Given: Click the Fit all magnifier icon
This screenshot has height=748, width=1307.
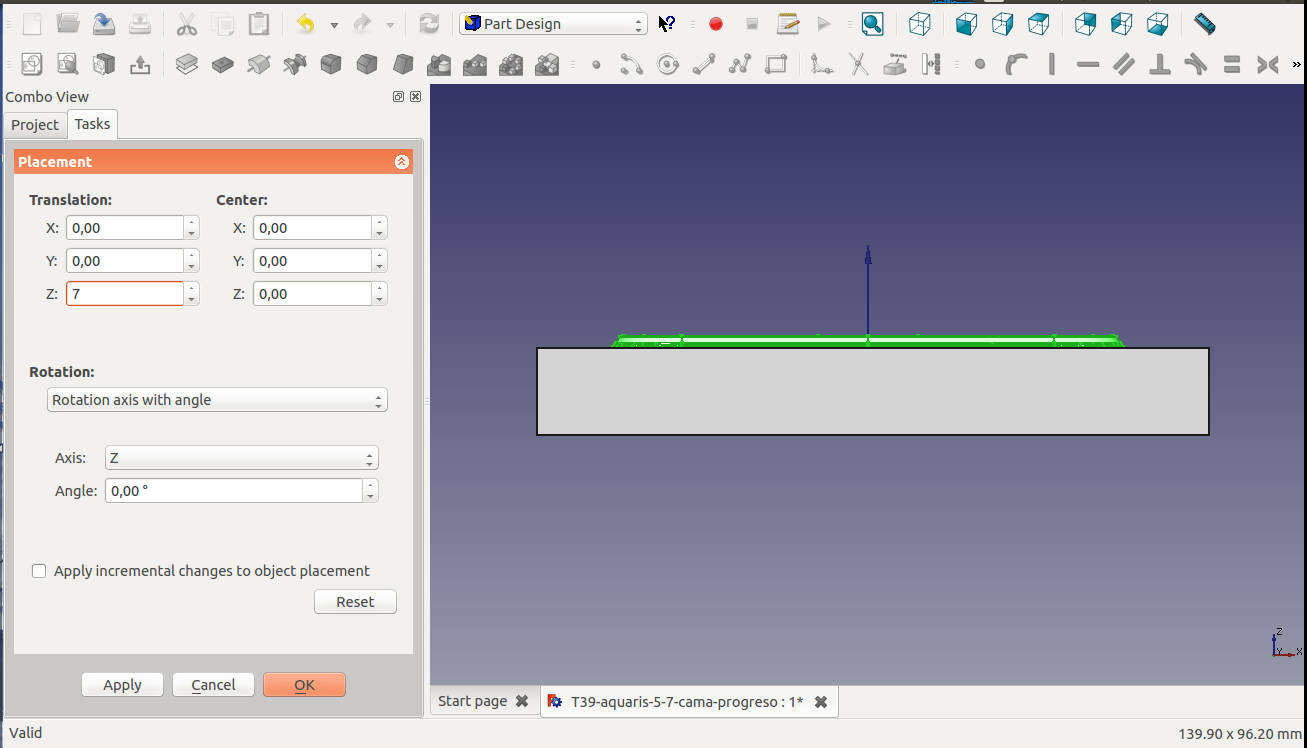Looking at the screenshot, I should pos(873,24).
